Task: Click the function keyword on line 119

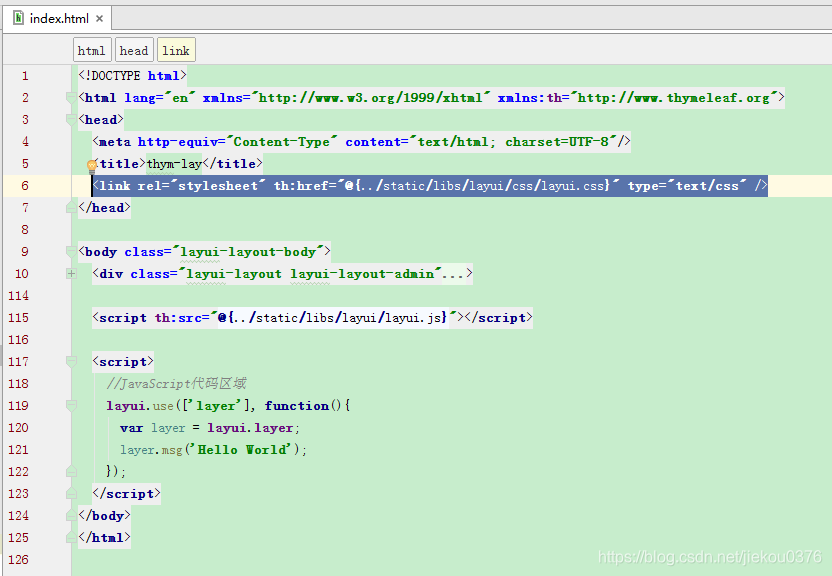Action: coord(297,406)
